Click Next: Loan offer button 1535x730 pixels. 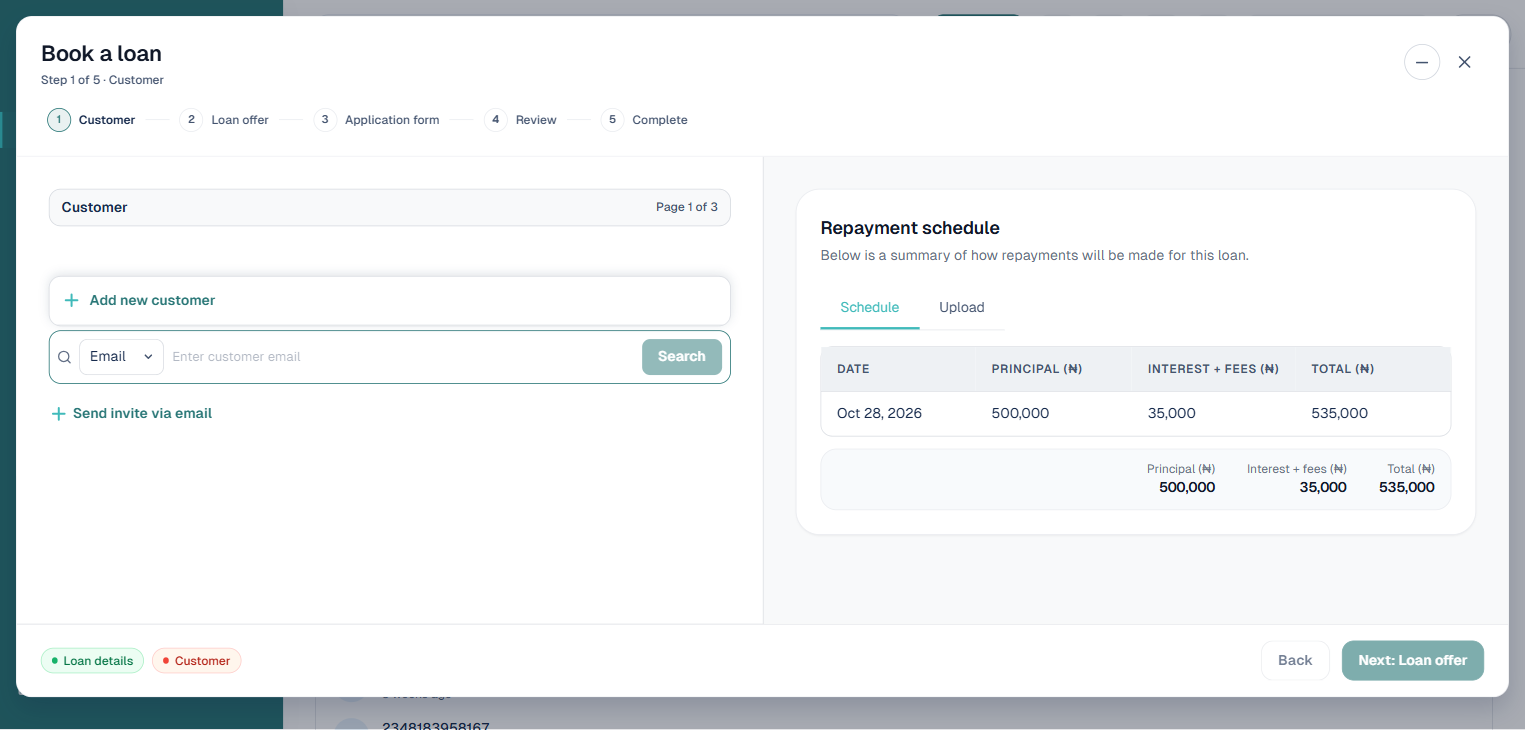1413,661
